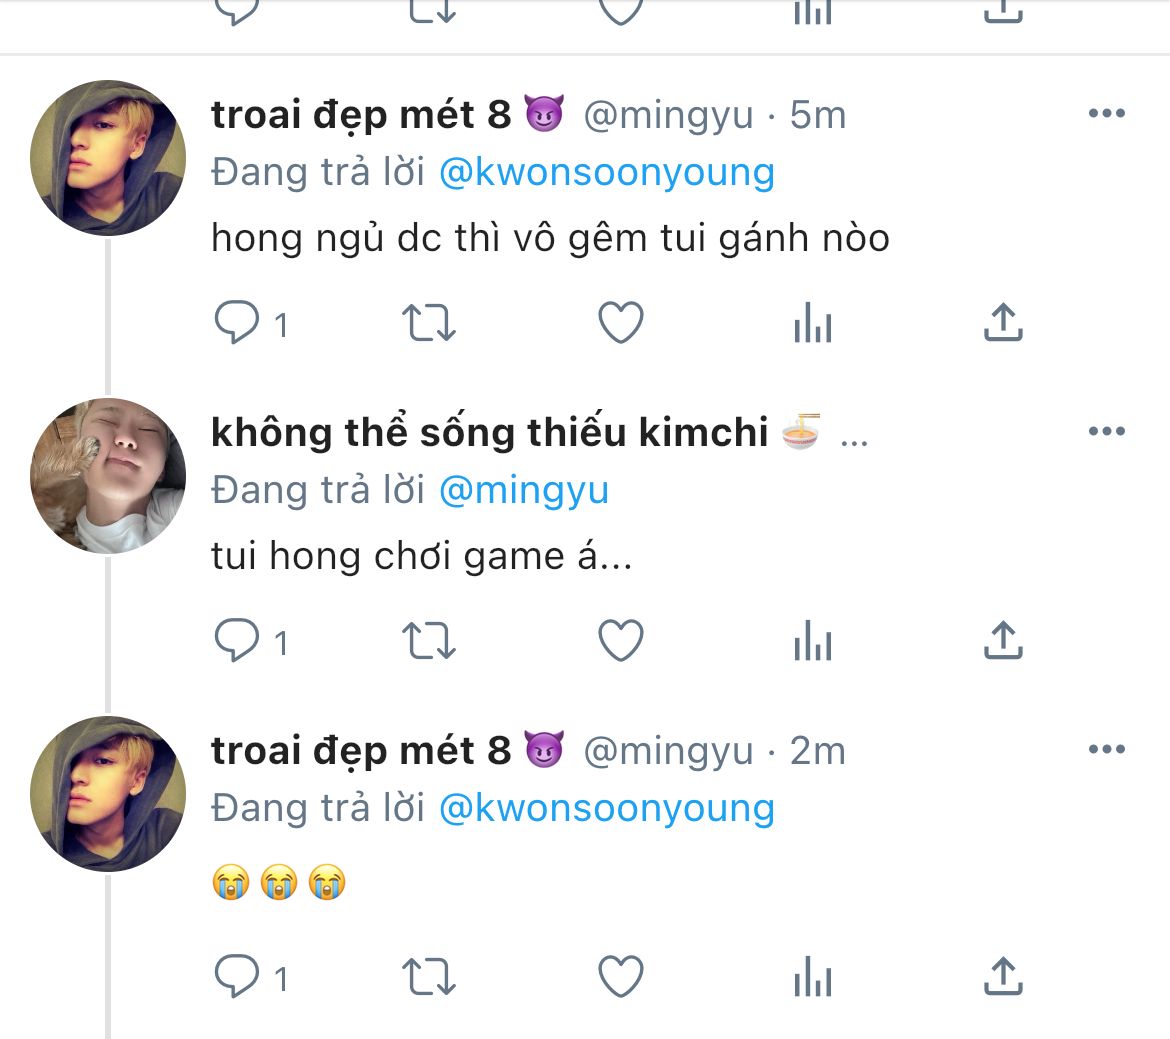Retweet the 'hong ngủ dc' tweet
The image size is (1170, 1039).
[428, 323]
